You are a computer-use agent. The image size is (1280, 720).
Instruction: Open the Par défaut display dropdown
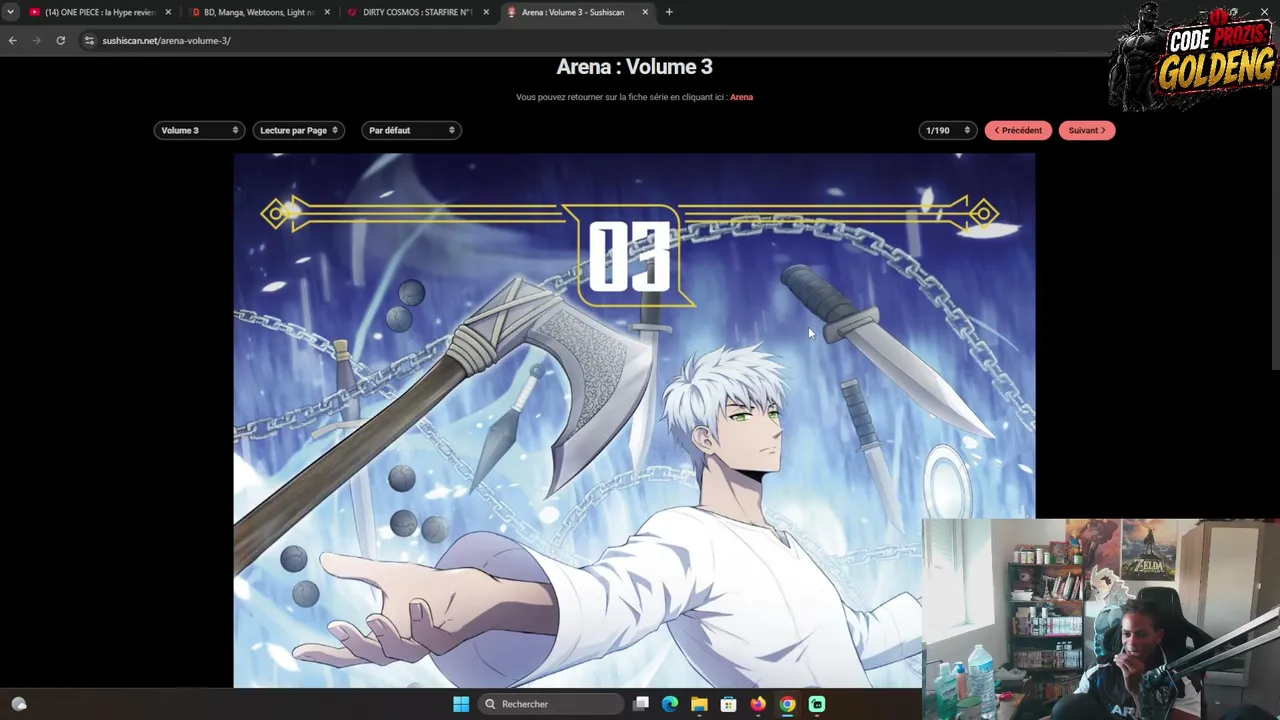coord(411,130)
